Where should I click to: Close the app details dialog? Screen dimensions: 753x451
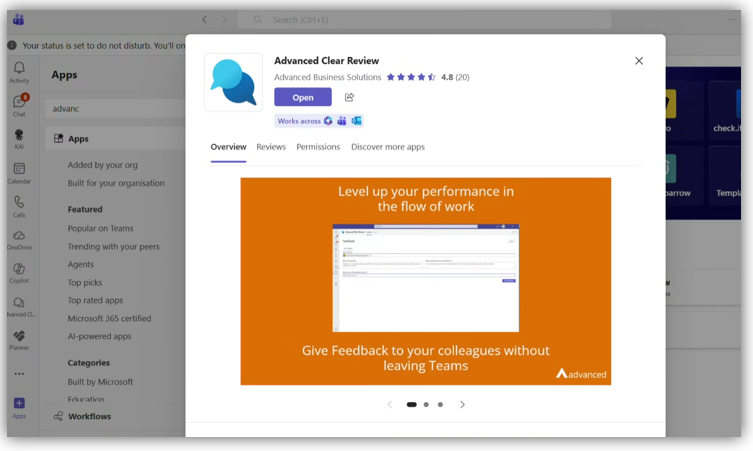click(x=639, y=61)
